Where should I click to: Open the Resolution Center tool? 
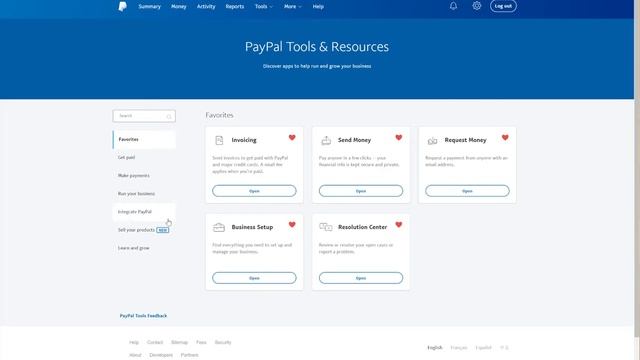point(361,278)
